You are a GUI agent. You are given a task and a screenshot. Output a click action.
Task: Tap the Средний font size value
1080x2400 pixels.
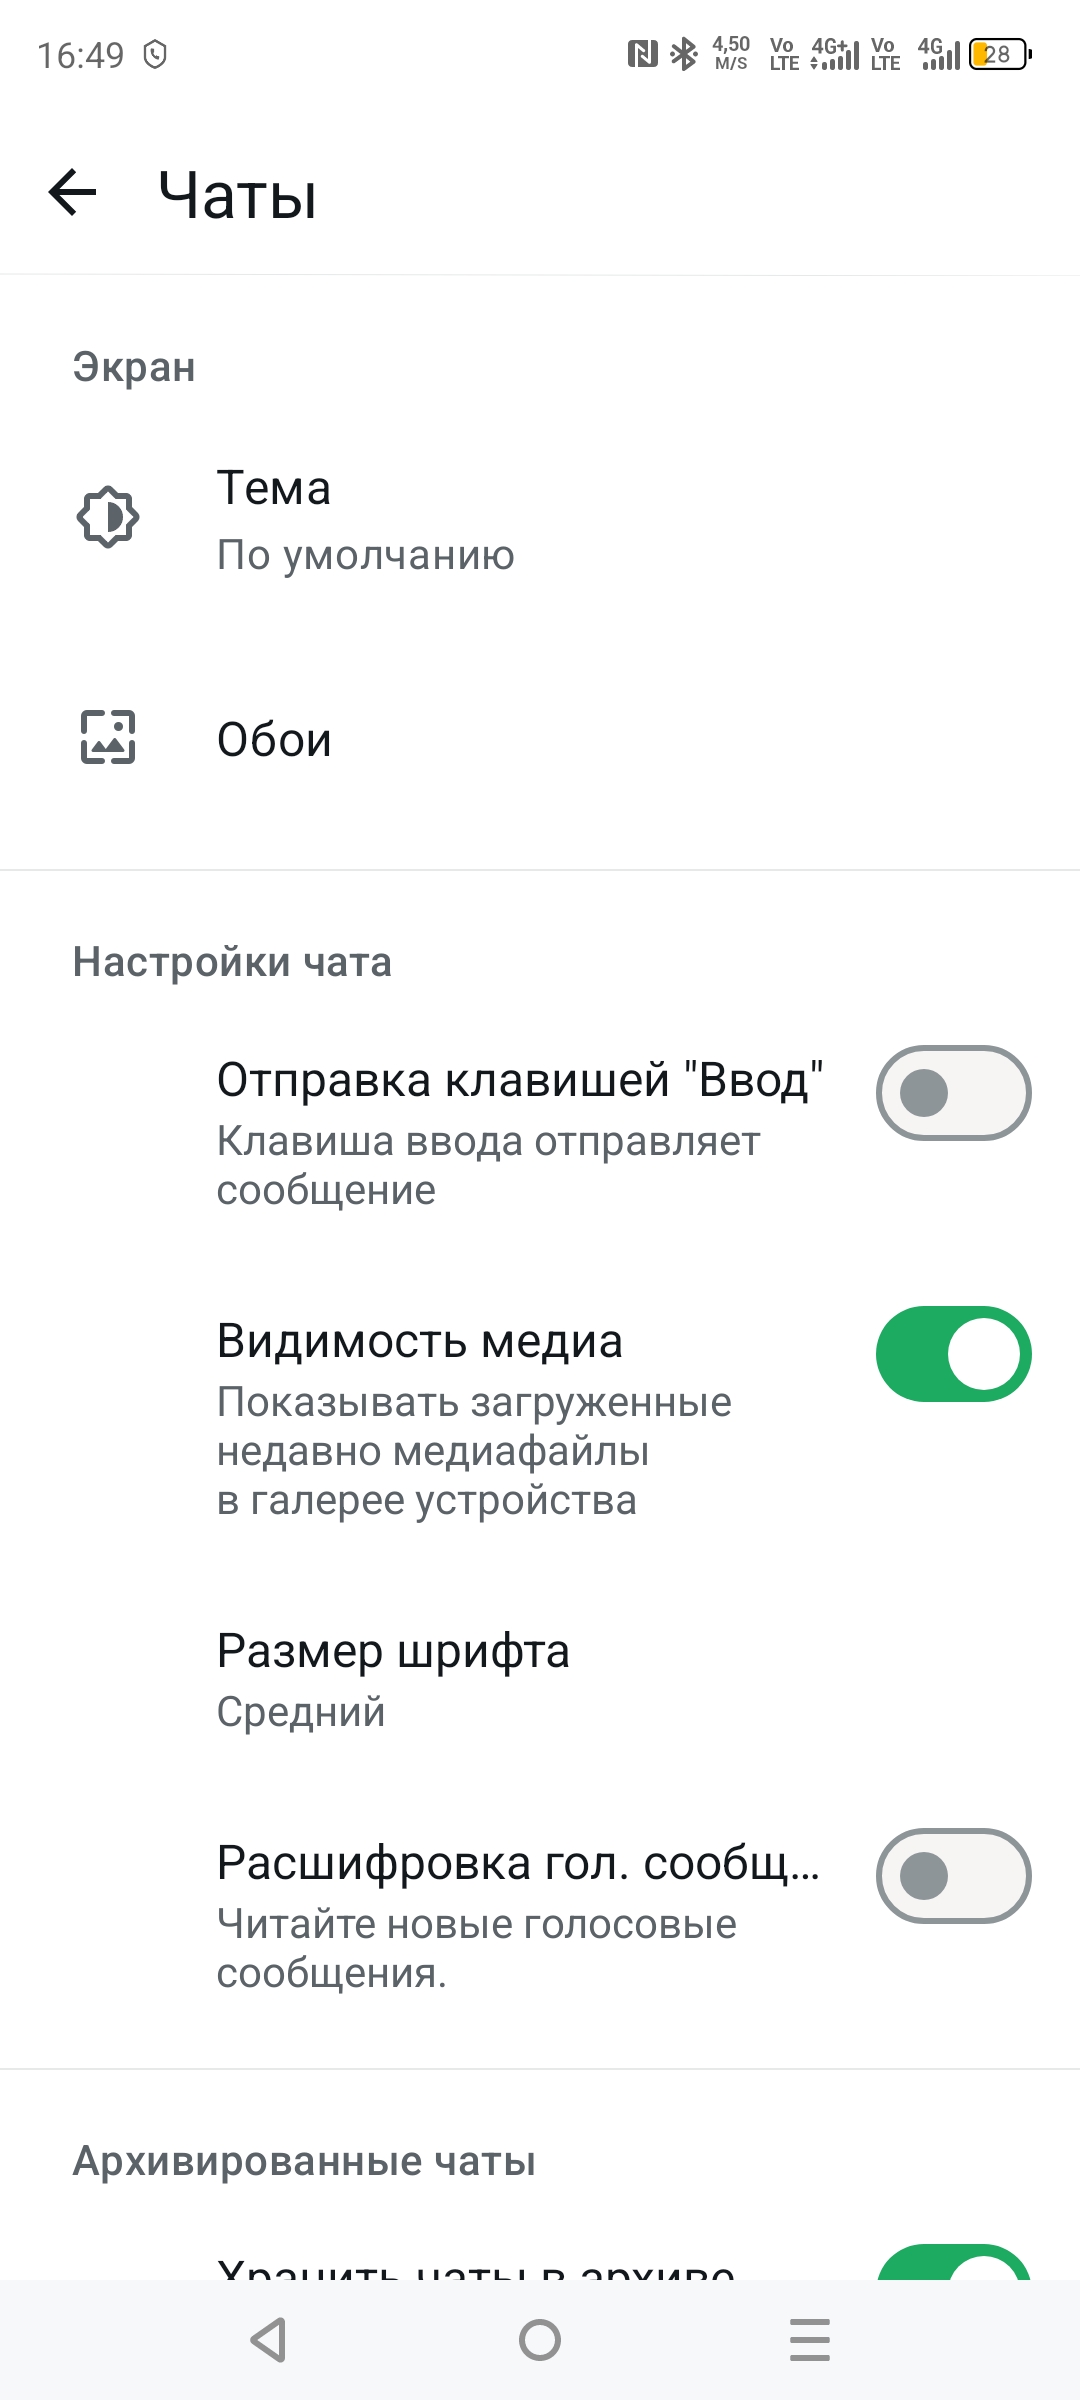[x=301, y=1712]
